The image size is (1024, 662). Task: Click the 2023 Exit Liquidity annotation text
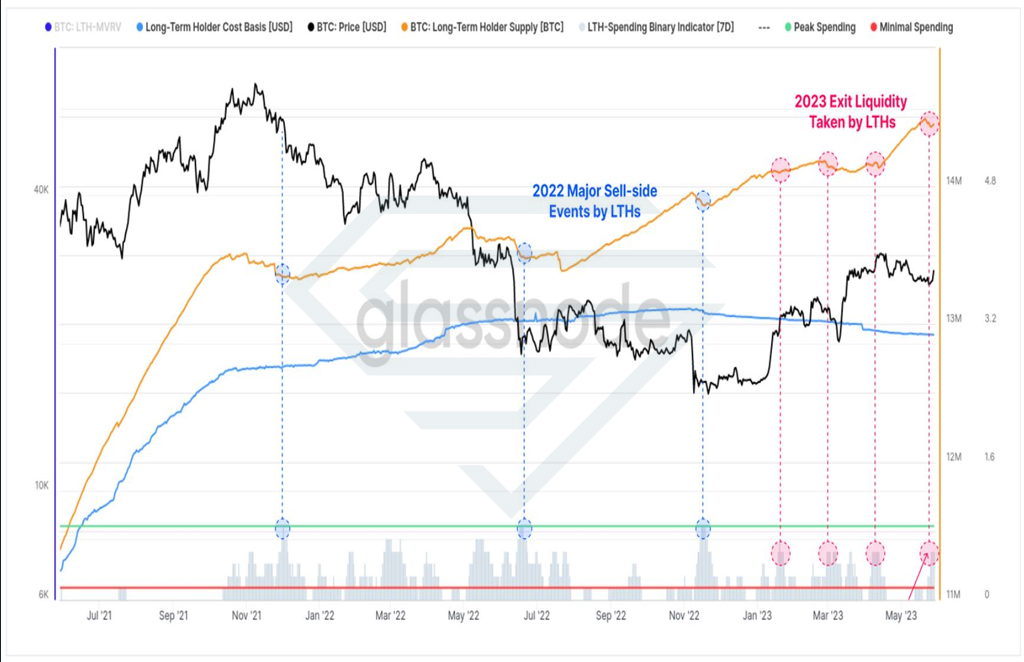[x=851, y=112]
